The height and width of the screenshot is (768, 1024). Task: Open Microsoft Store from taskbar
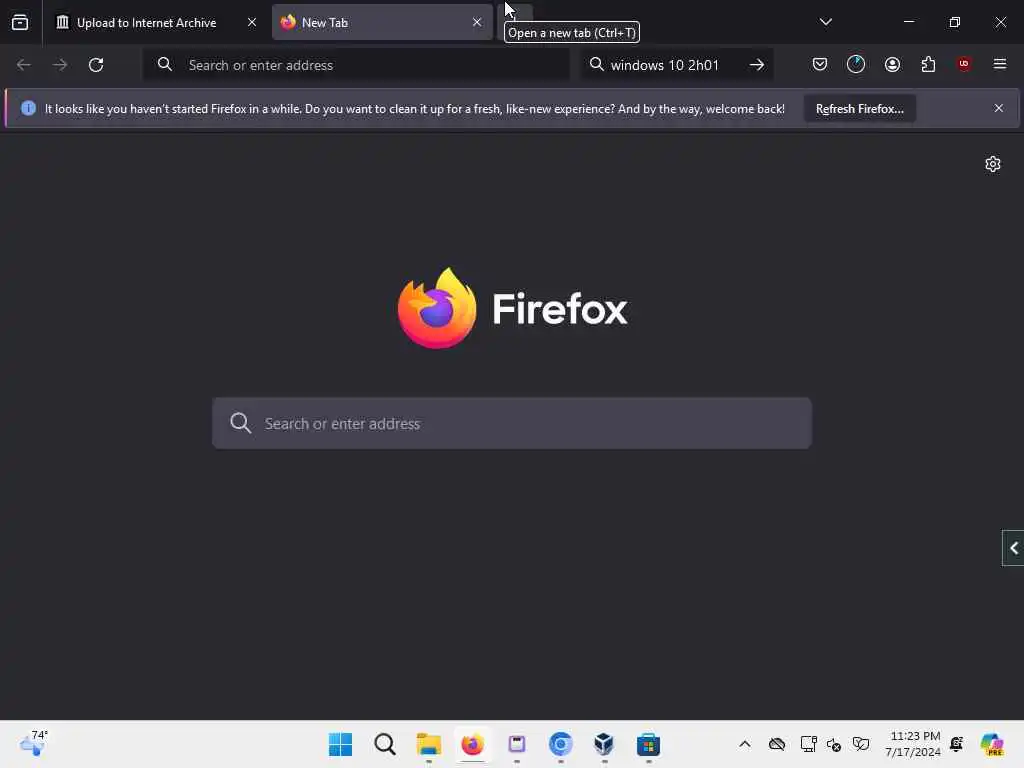(x=648, y=744)
